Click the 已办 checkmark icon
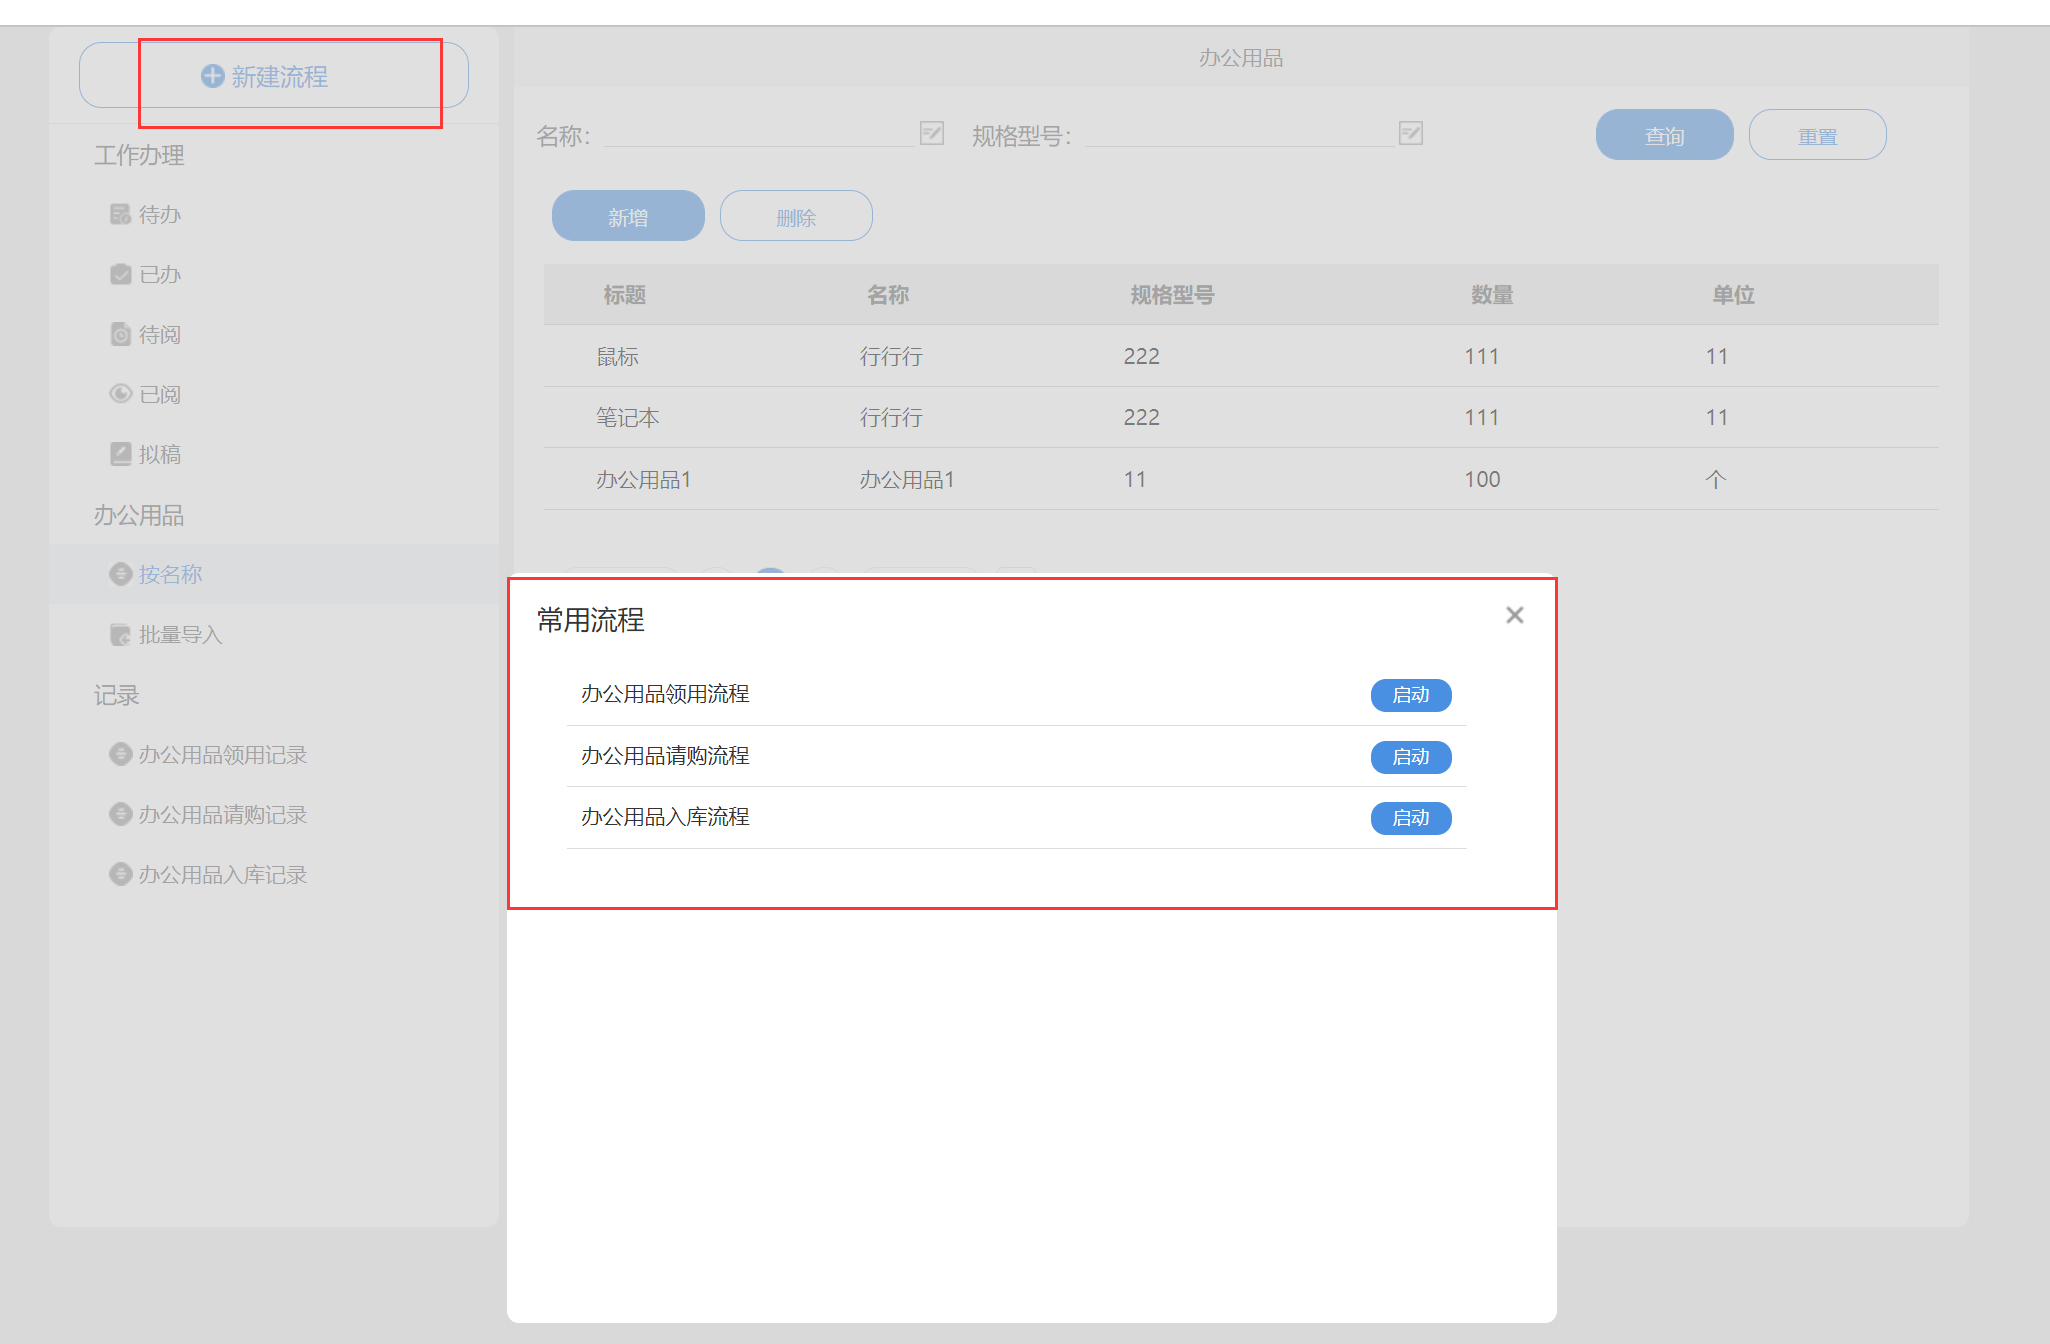 pos(120,274)
